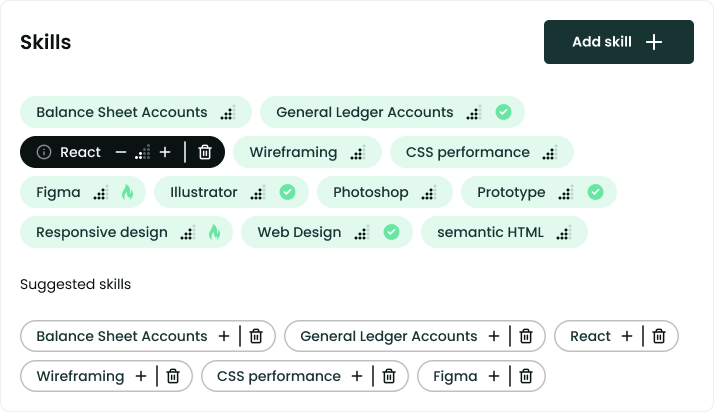
Task: Open the info icon on the React chip
Action: click(x=44, y=152)
